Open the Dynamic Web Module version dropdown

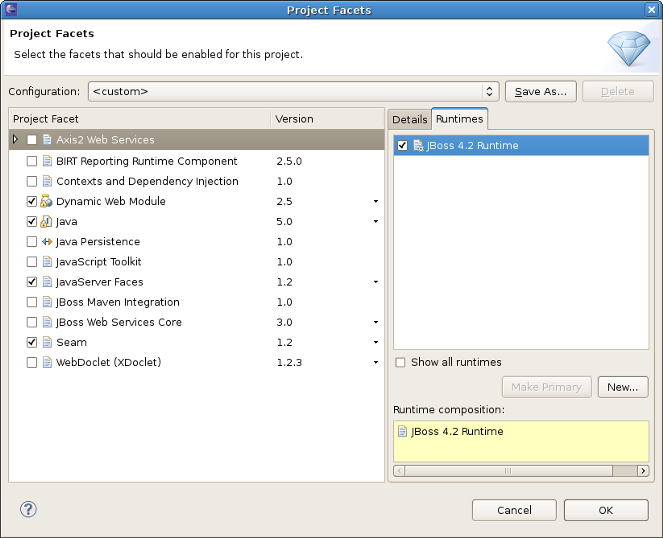click(376, 202)
